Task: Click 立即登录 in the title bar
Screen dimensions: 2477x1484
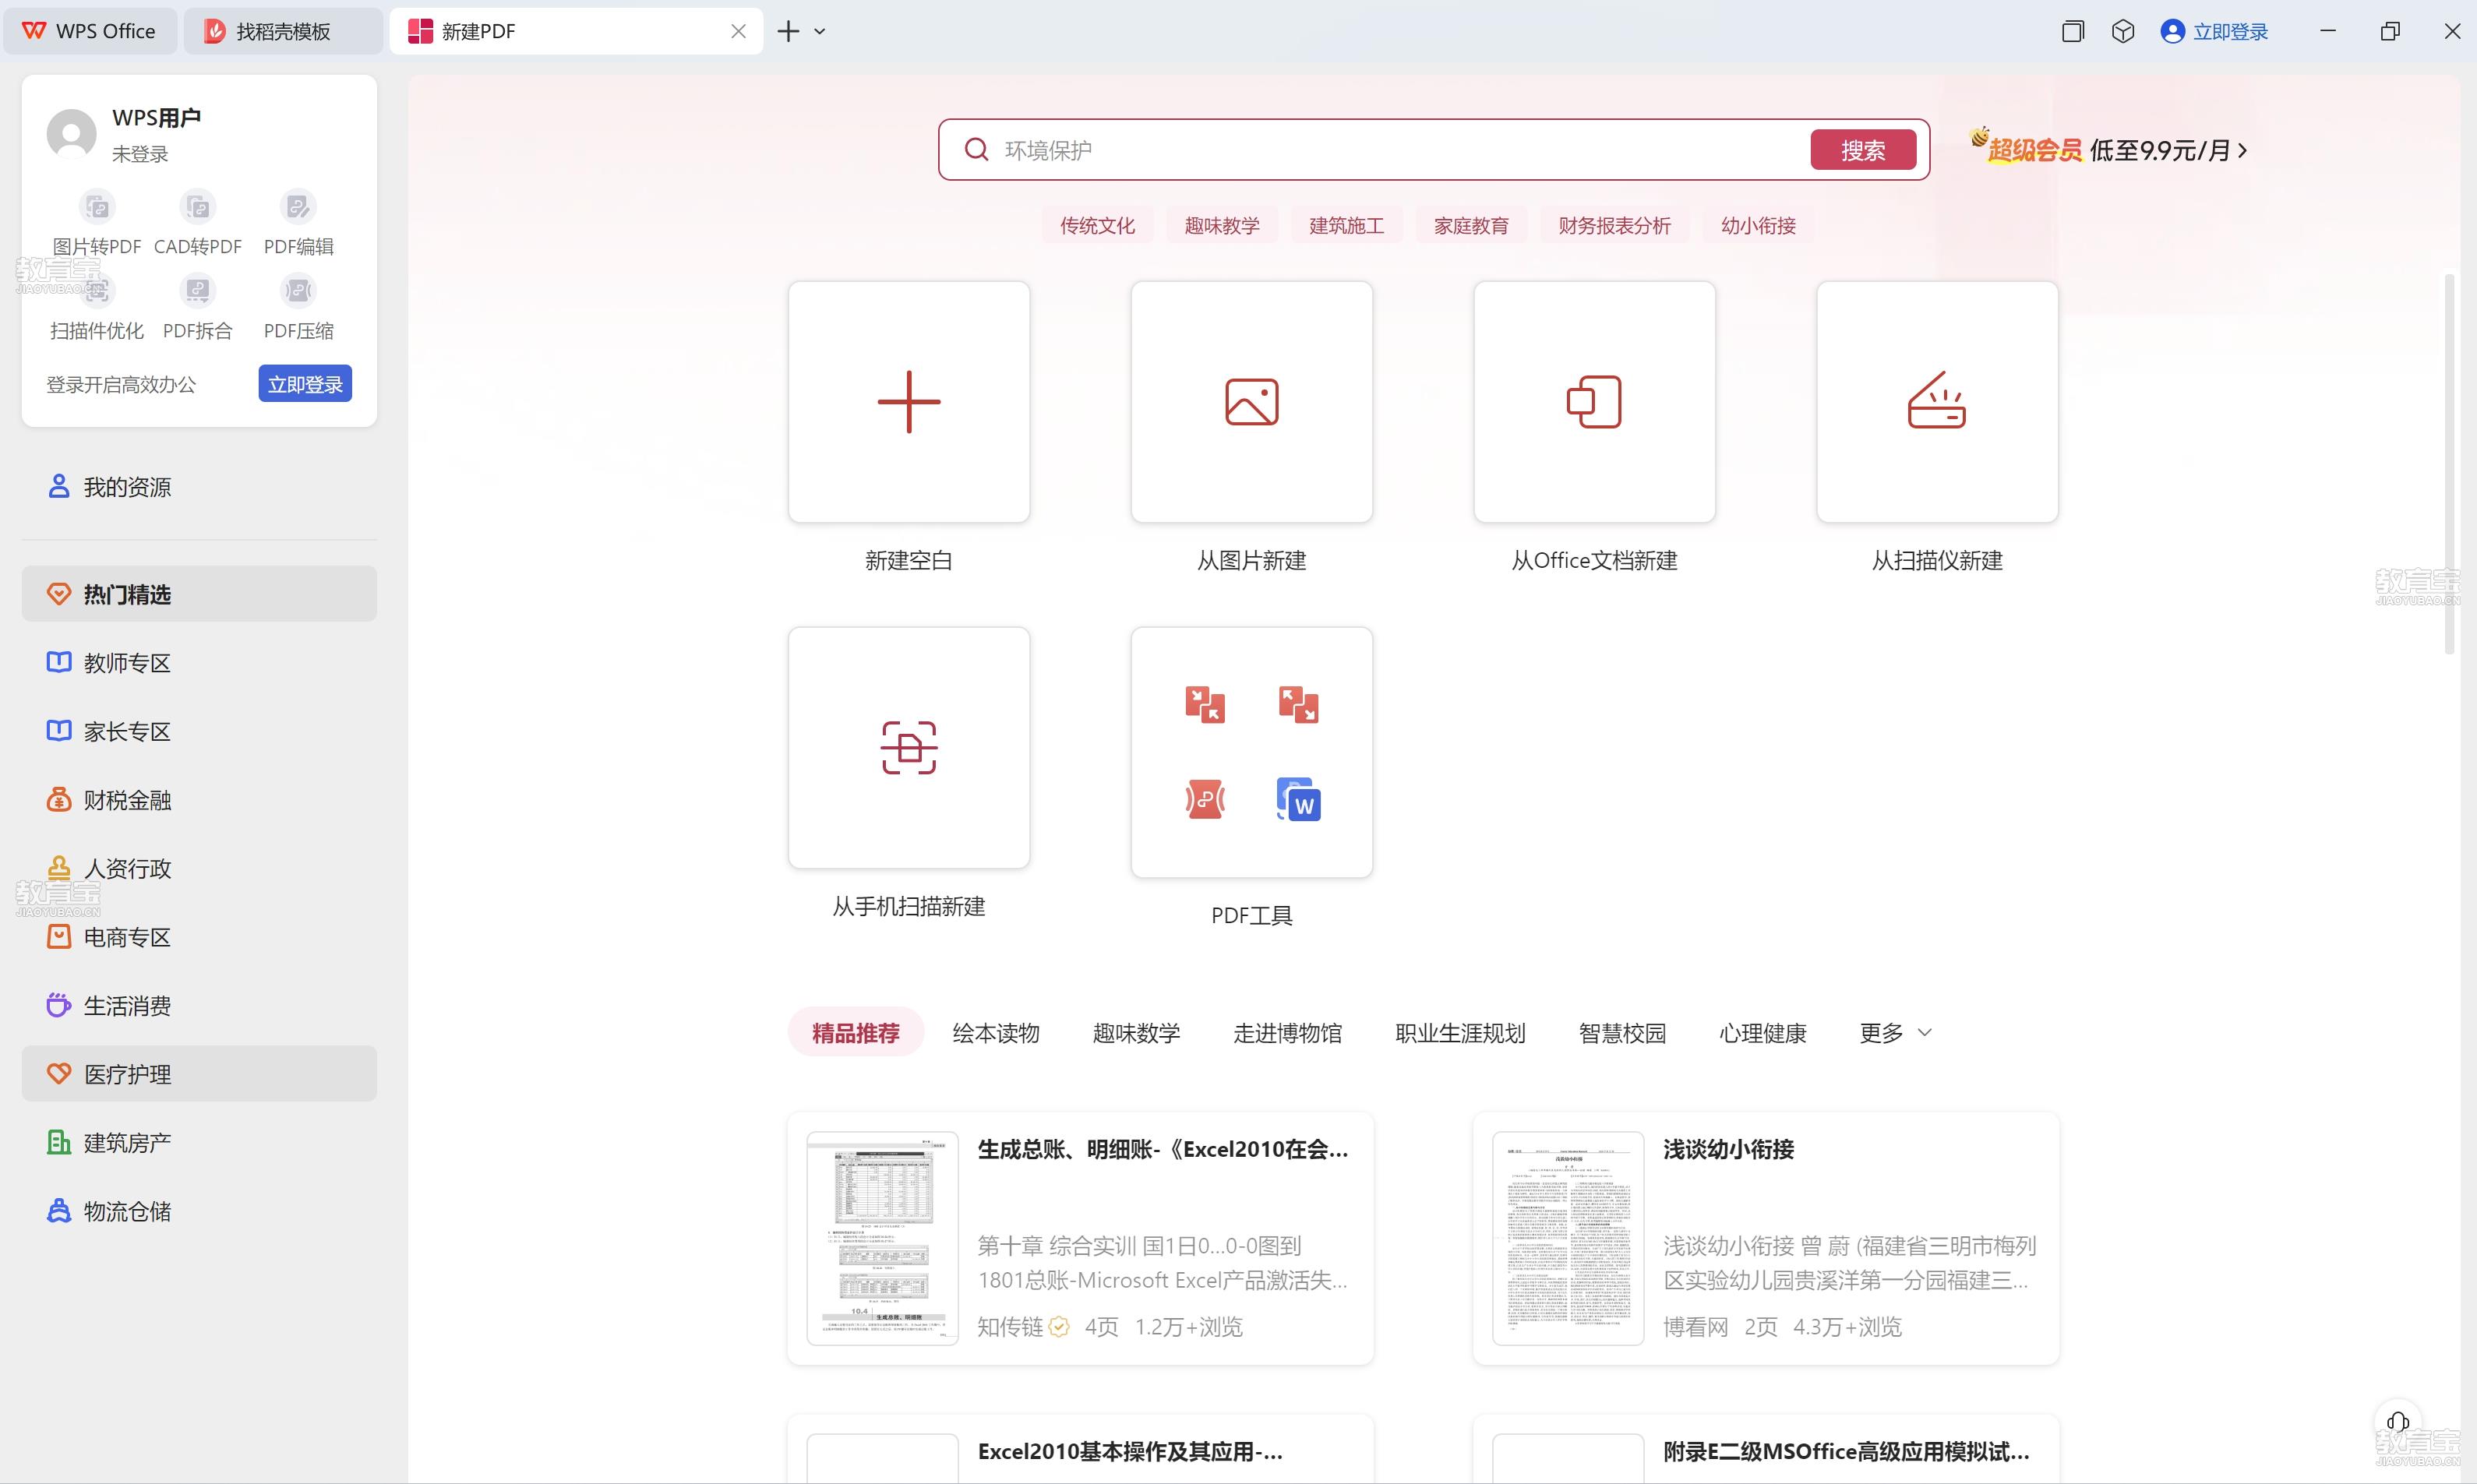Action: [2215, 31]
